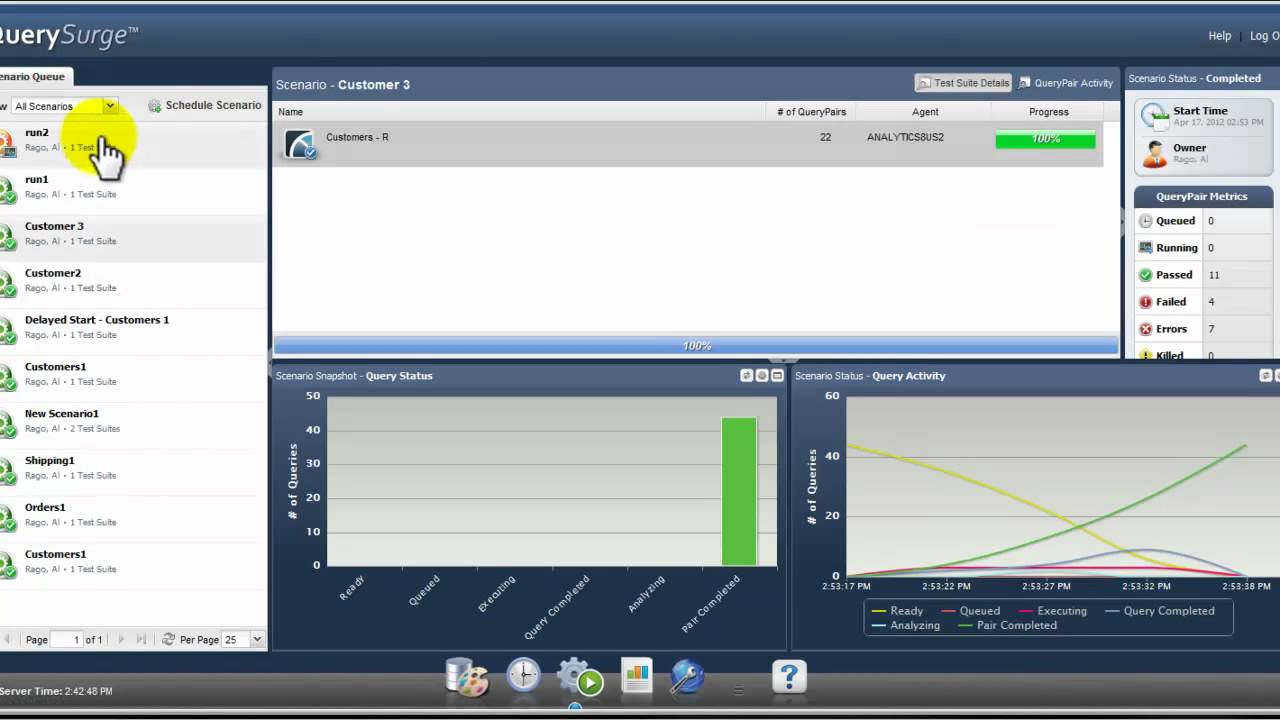Open the Per Page dropdown

coord(257,639)
